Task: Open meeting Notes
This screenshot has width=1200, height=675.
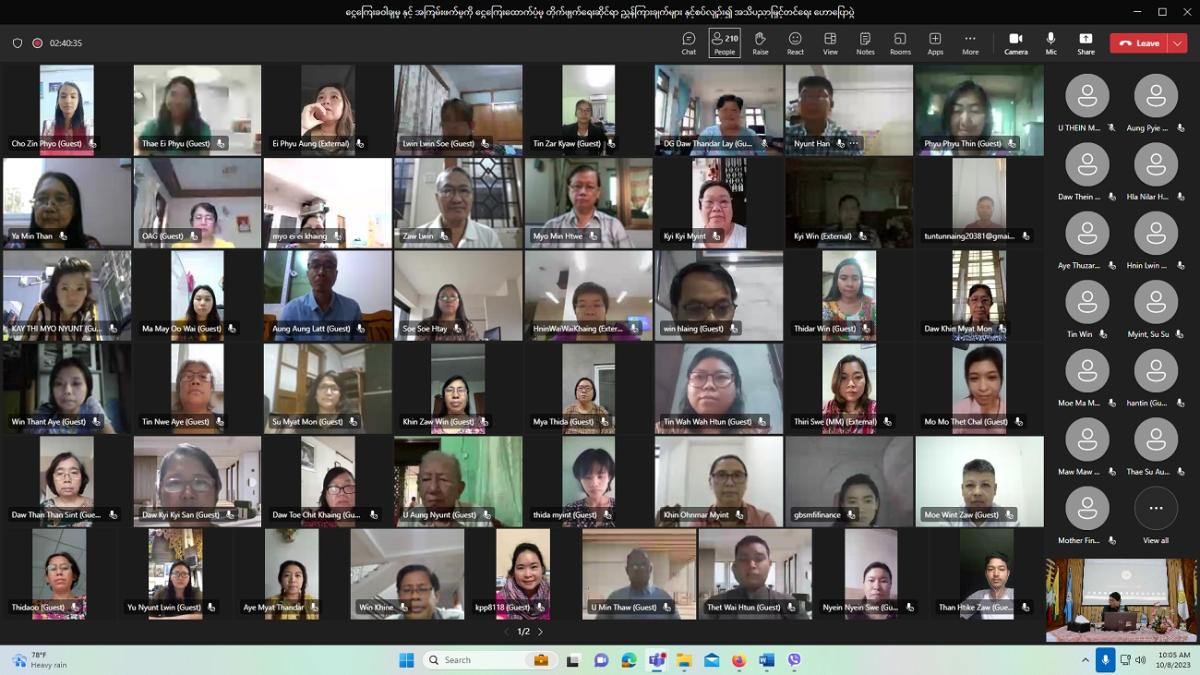Action: (865, 43)
